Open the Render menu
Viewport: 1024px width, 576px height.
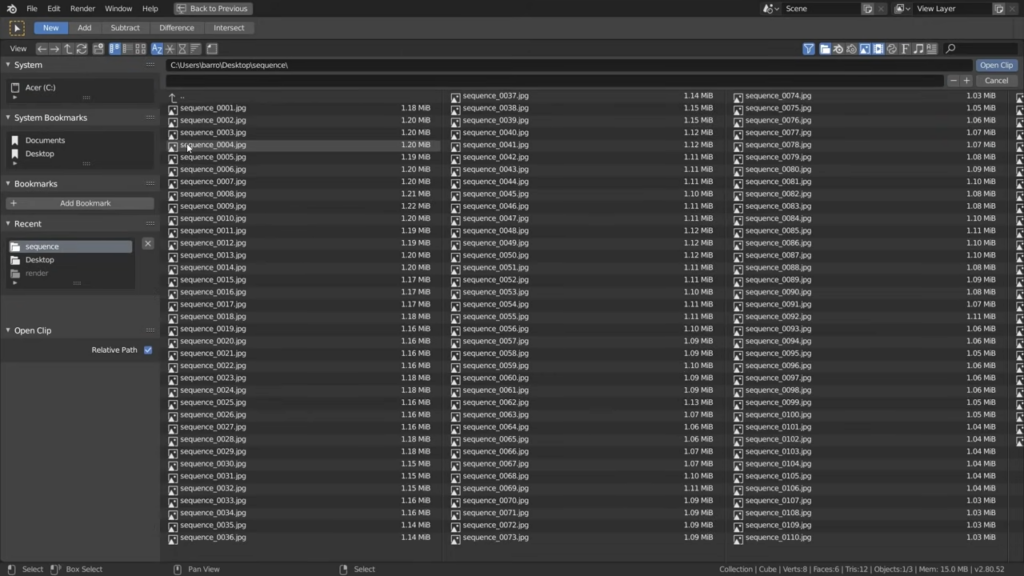coord(82,8)
